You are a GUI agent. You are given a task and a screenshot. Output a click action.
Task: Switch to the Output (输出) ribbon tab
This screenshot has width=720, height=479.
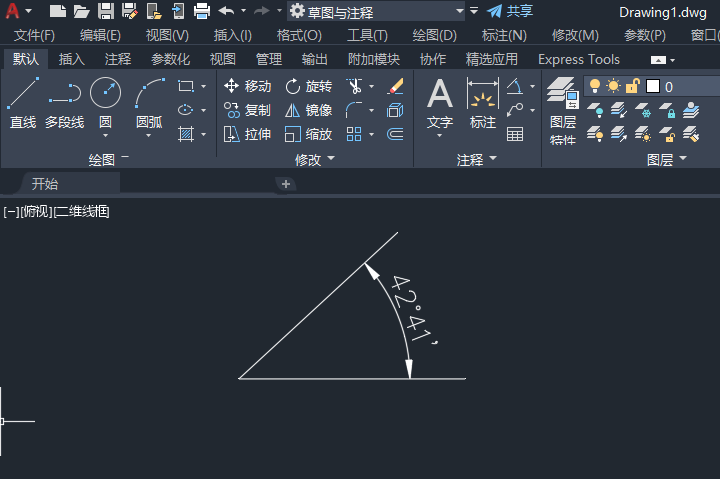pyautogui.click(x=315, y=59)
